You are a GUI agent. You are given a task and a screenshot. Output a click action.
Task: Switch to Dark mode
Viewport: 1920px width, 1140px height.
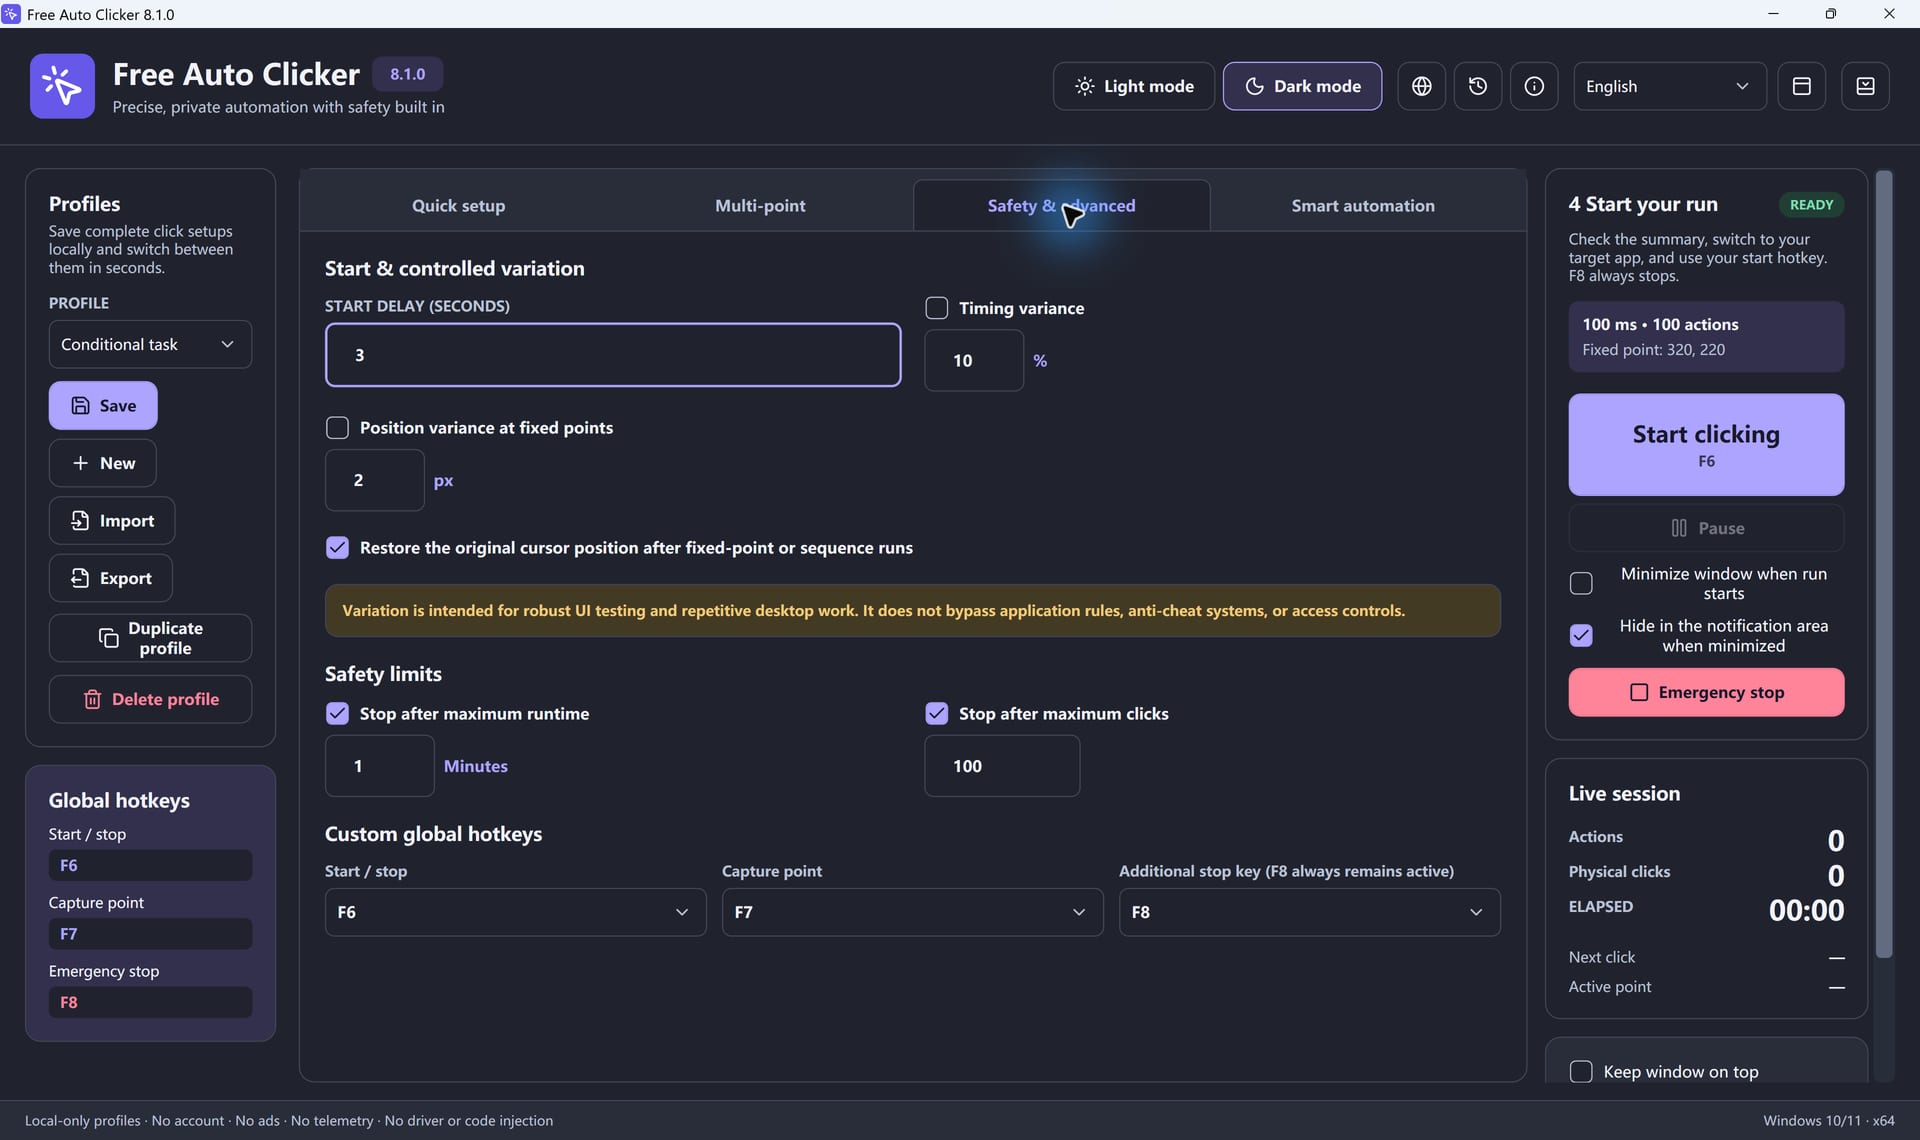[1302, 86]
